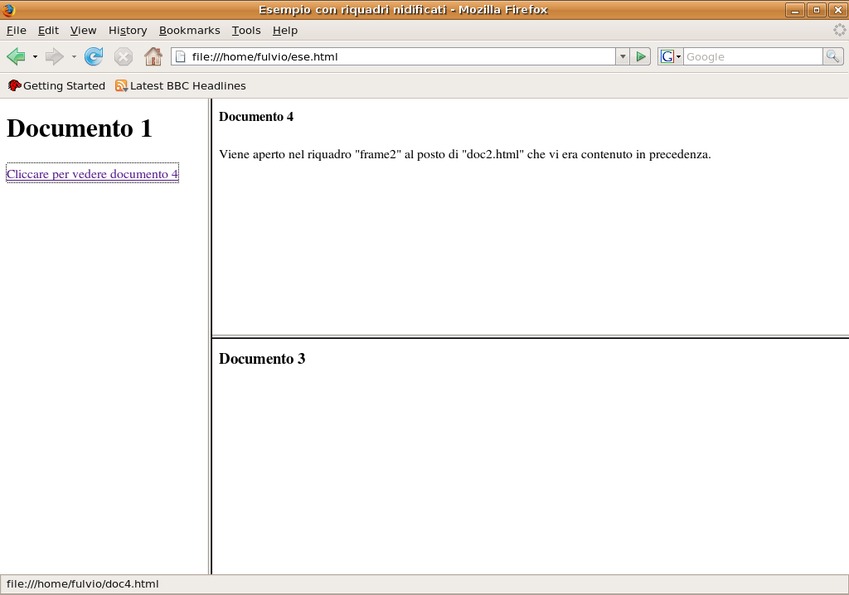Image resolution: width=849 pixels, height=595 pixels.
Task: Open the Latest BBC Headlines feed bookmark
Action: pos(180,86)
